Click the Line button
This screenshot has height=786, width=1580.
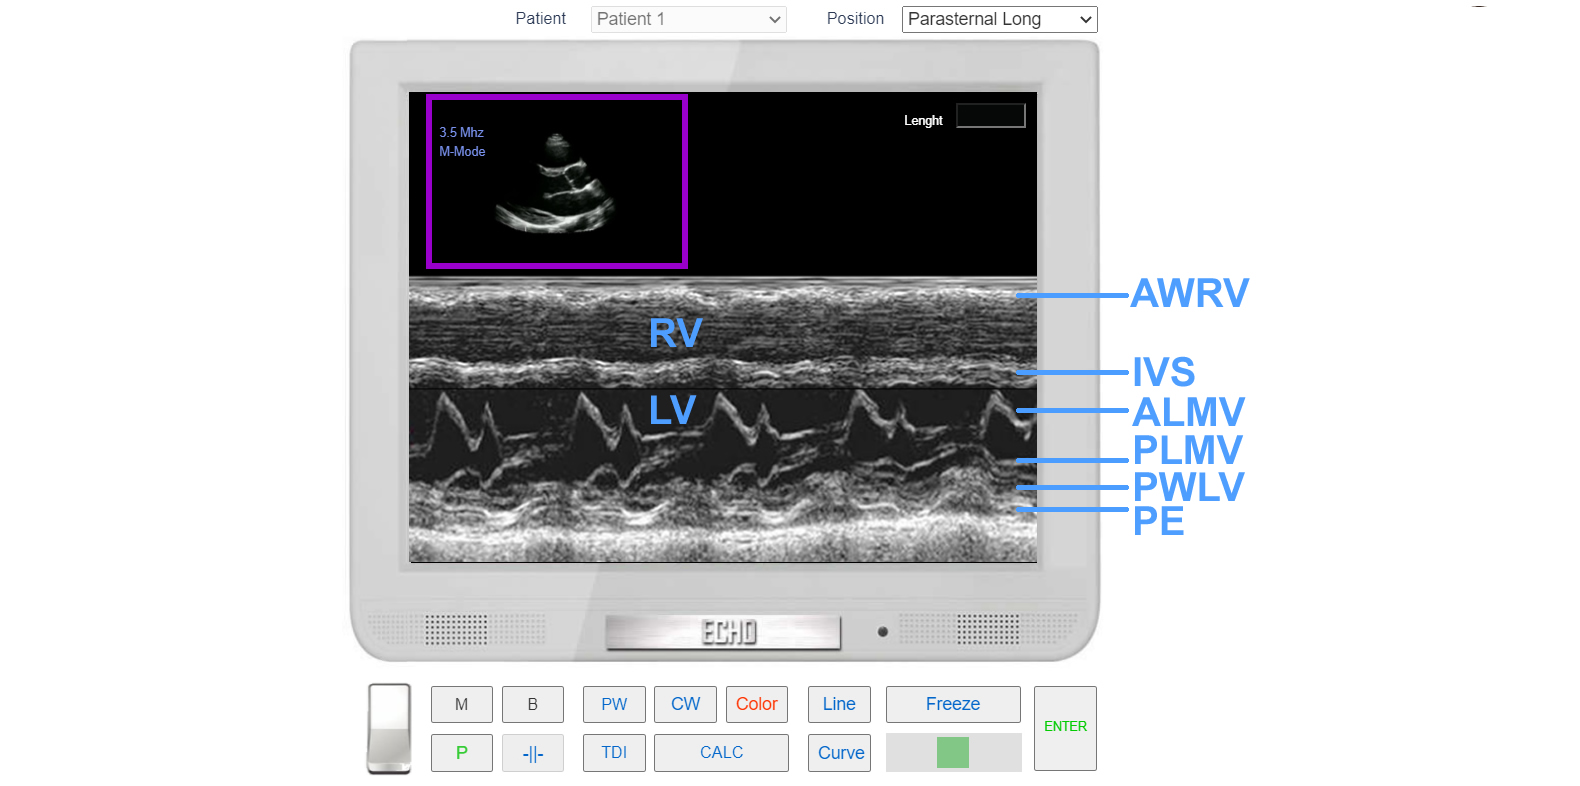click(x=839, y=704)
